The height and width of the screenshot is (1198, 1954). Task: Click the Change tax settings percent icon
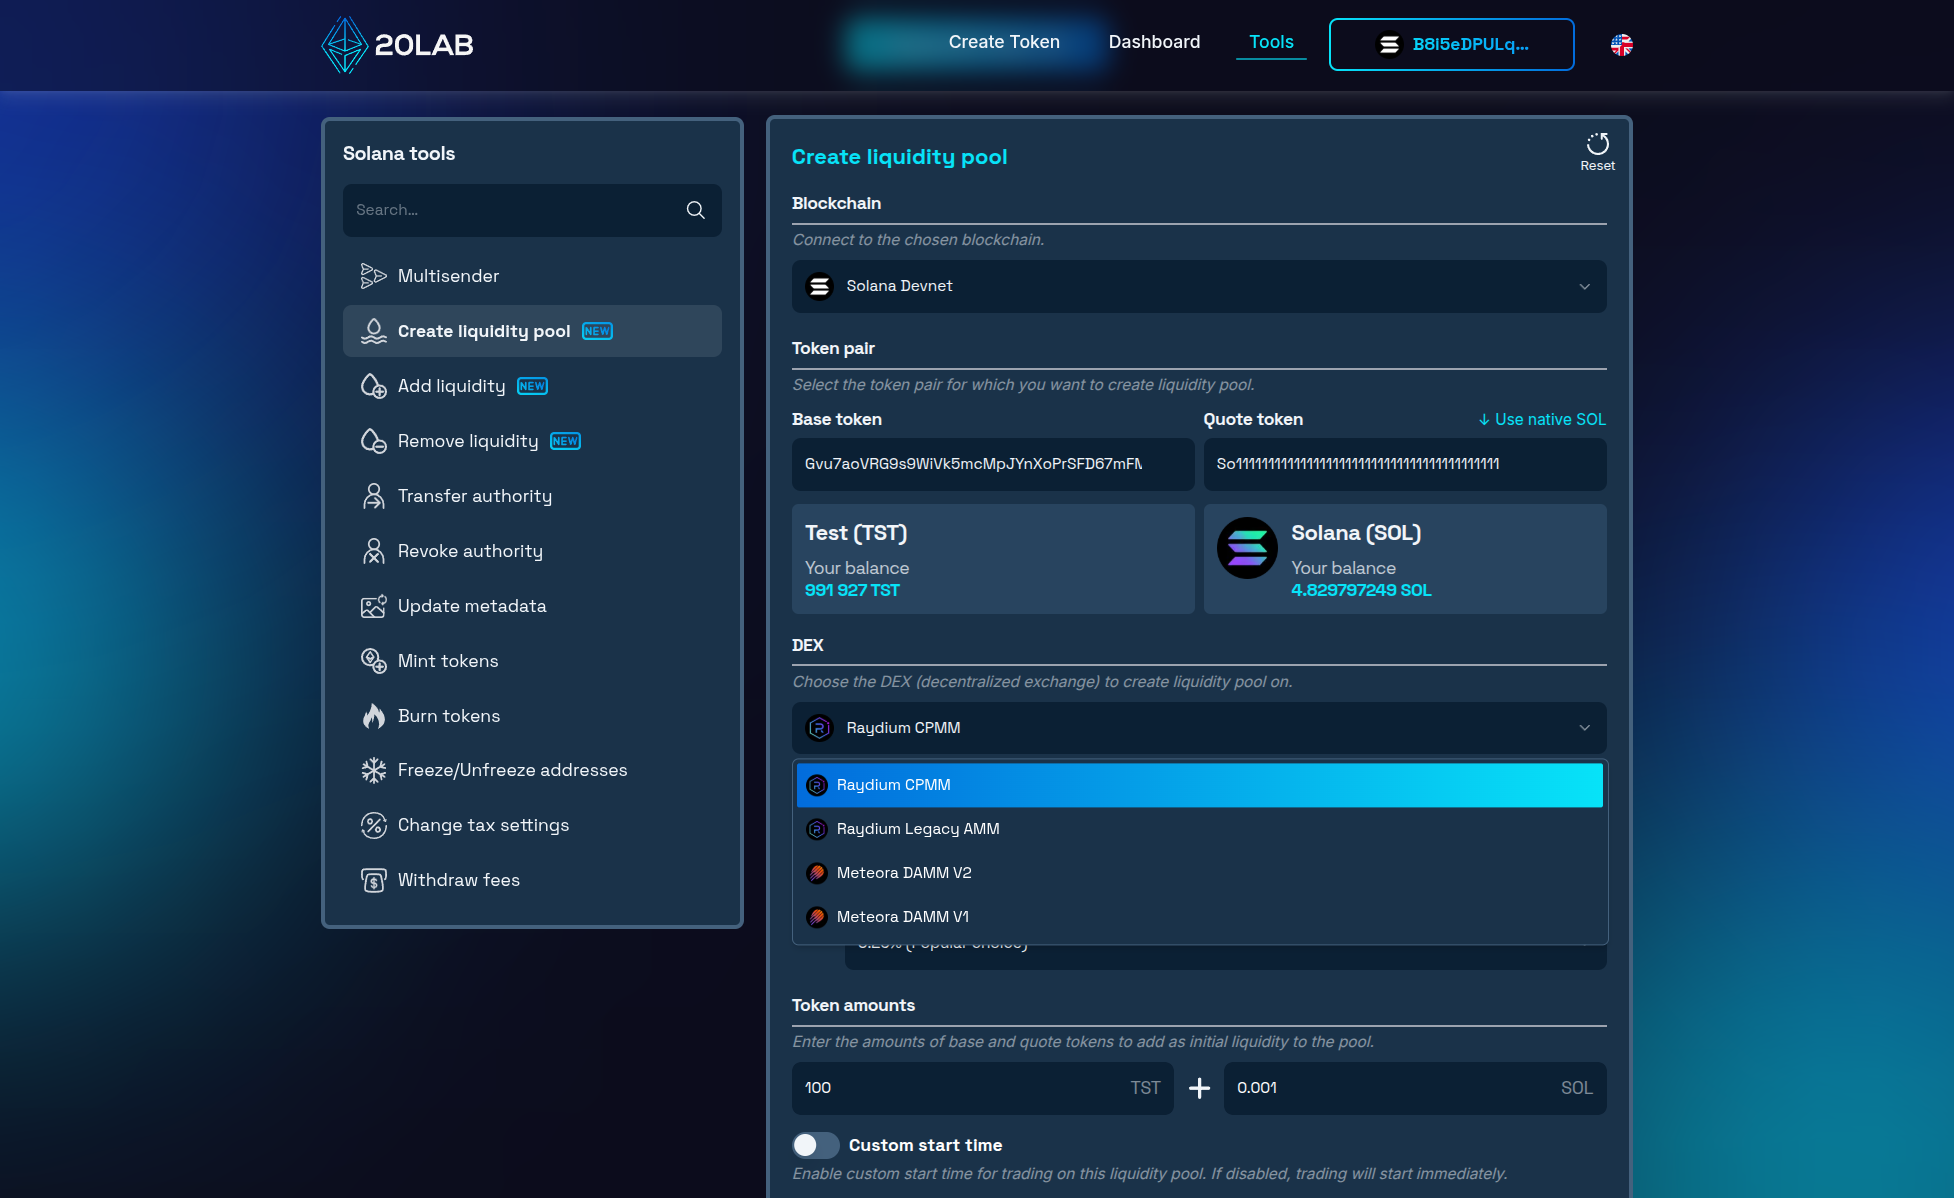tap(373, 825)
